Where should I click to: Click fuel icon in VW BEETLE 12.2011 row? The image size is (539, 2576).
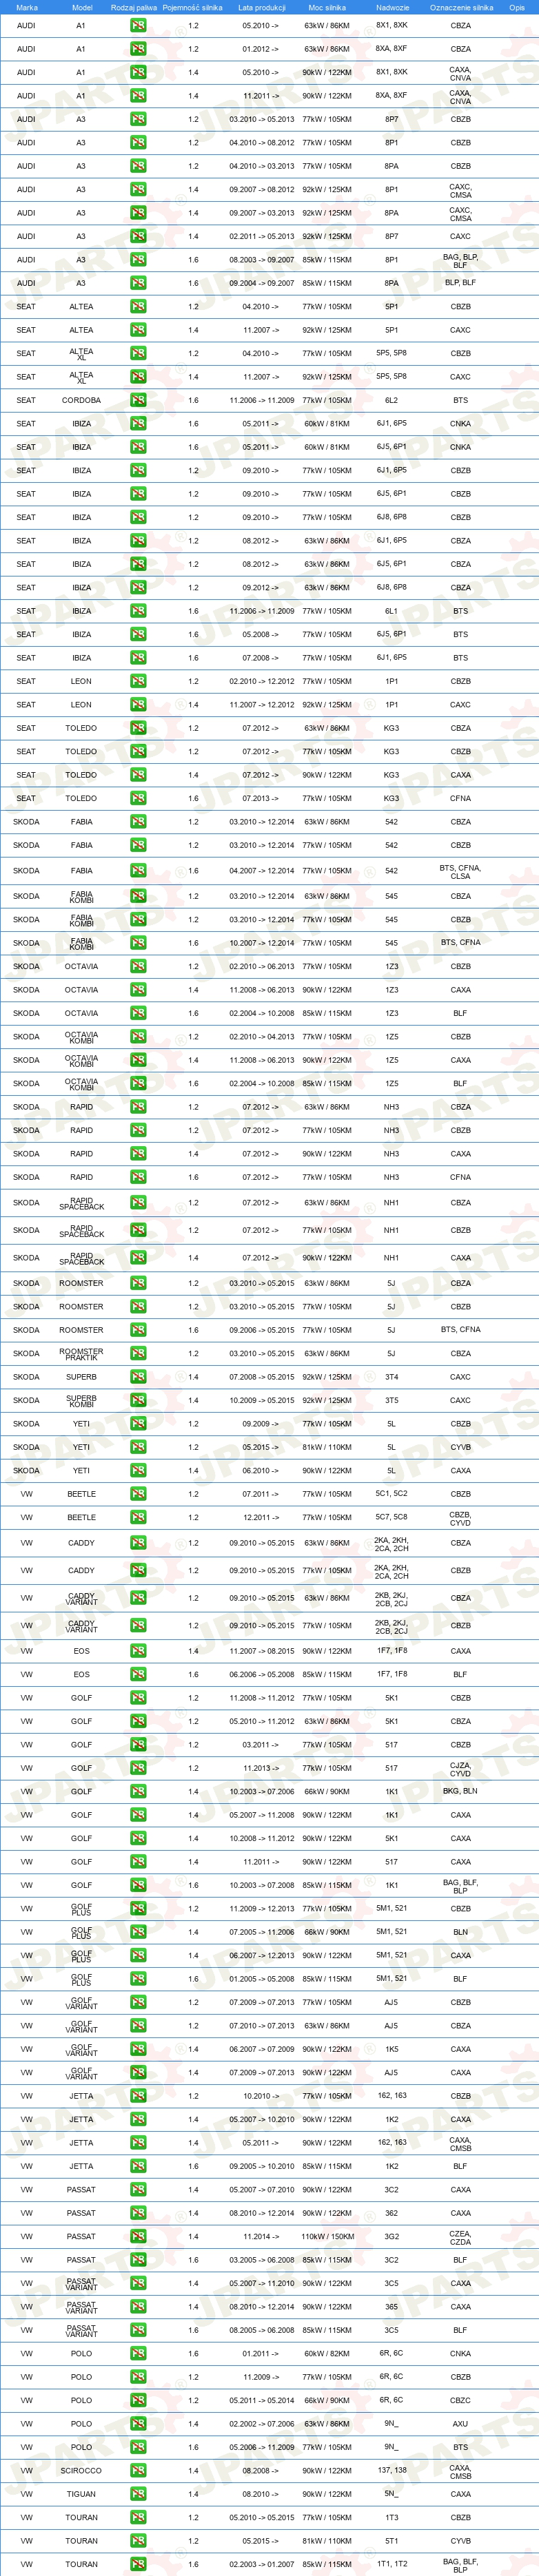click(x=138, y=1517)
